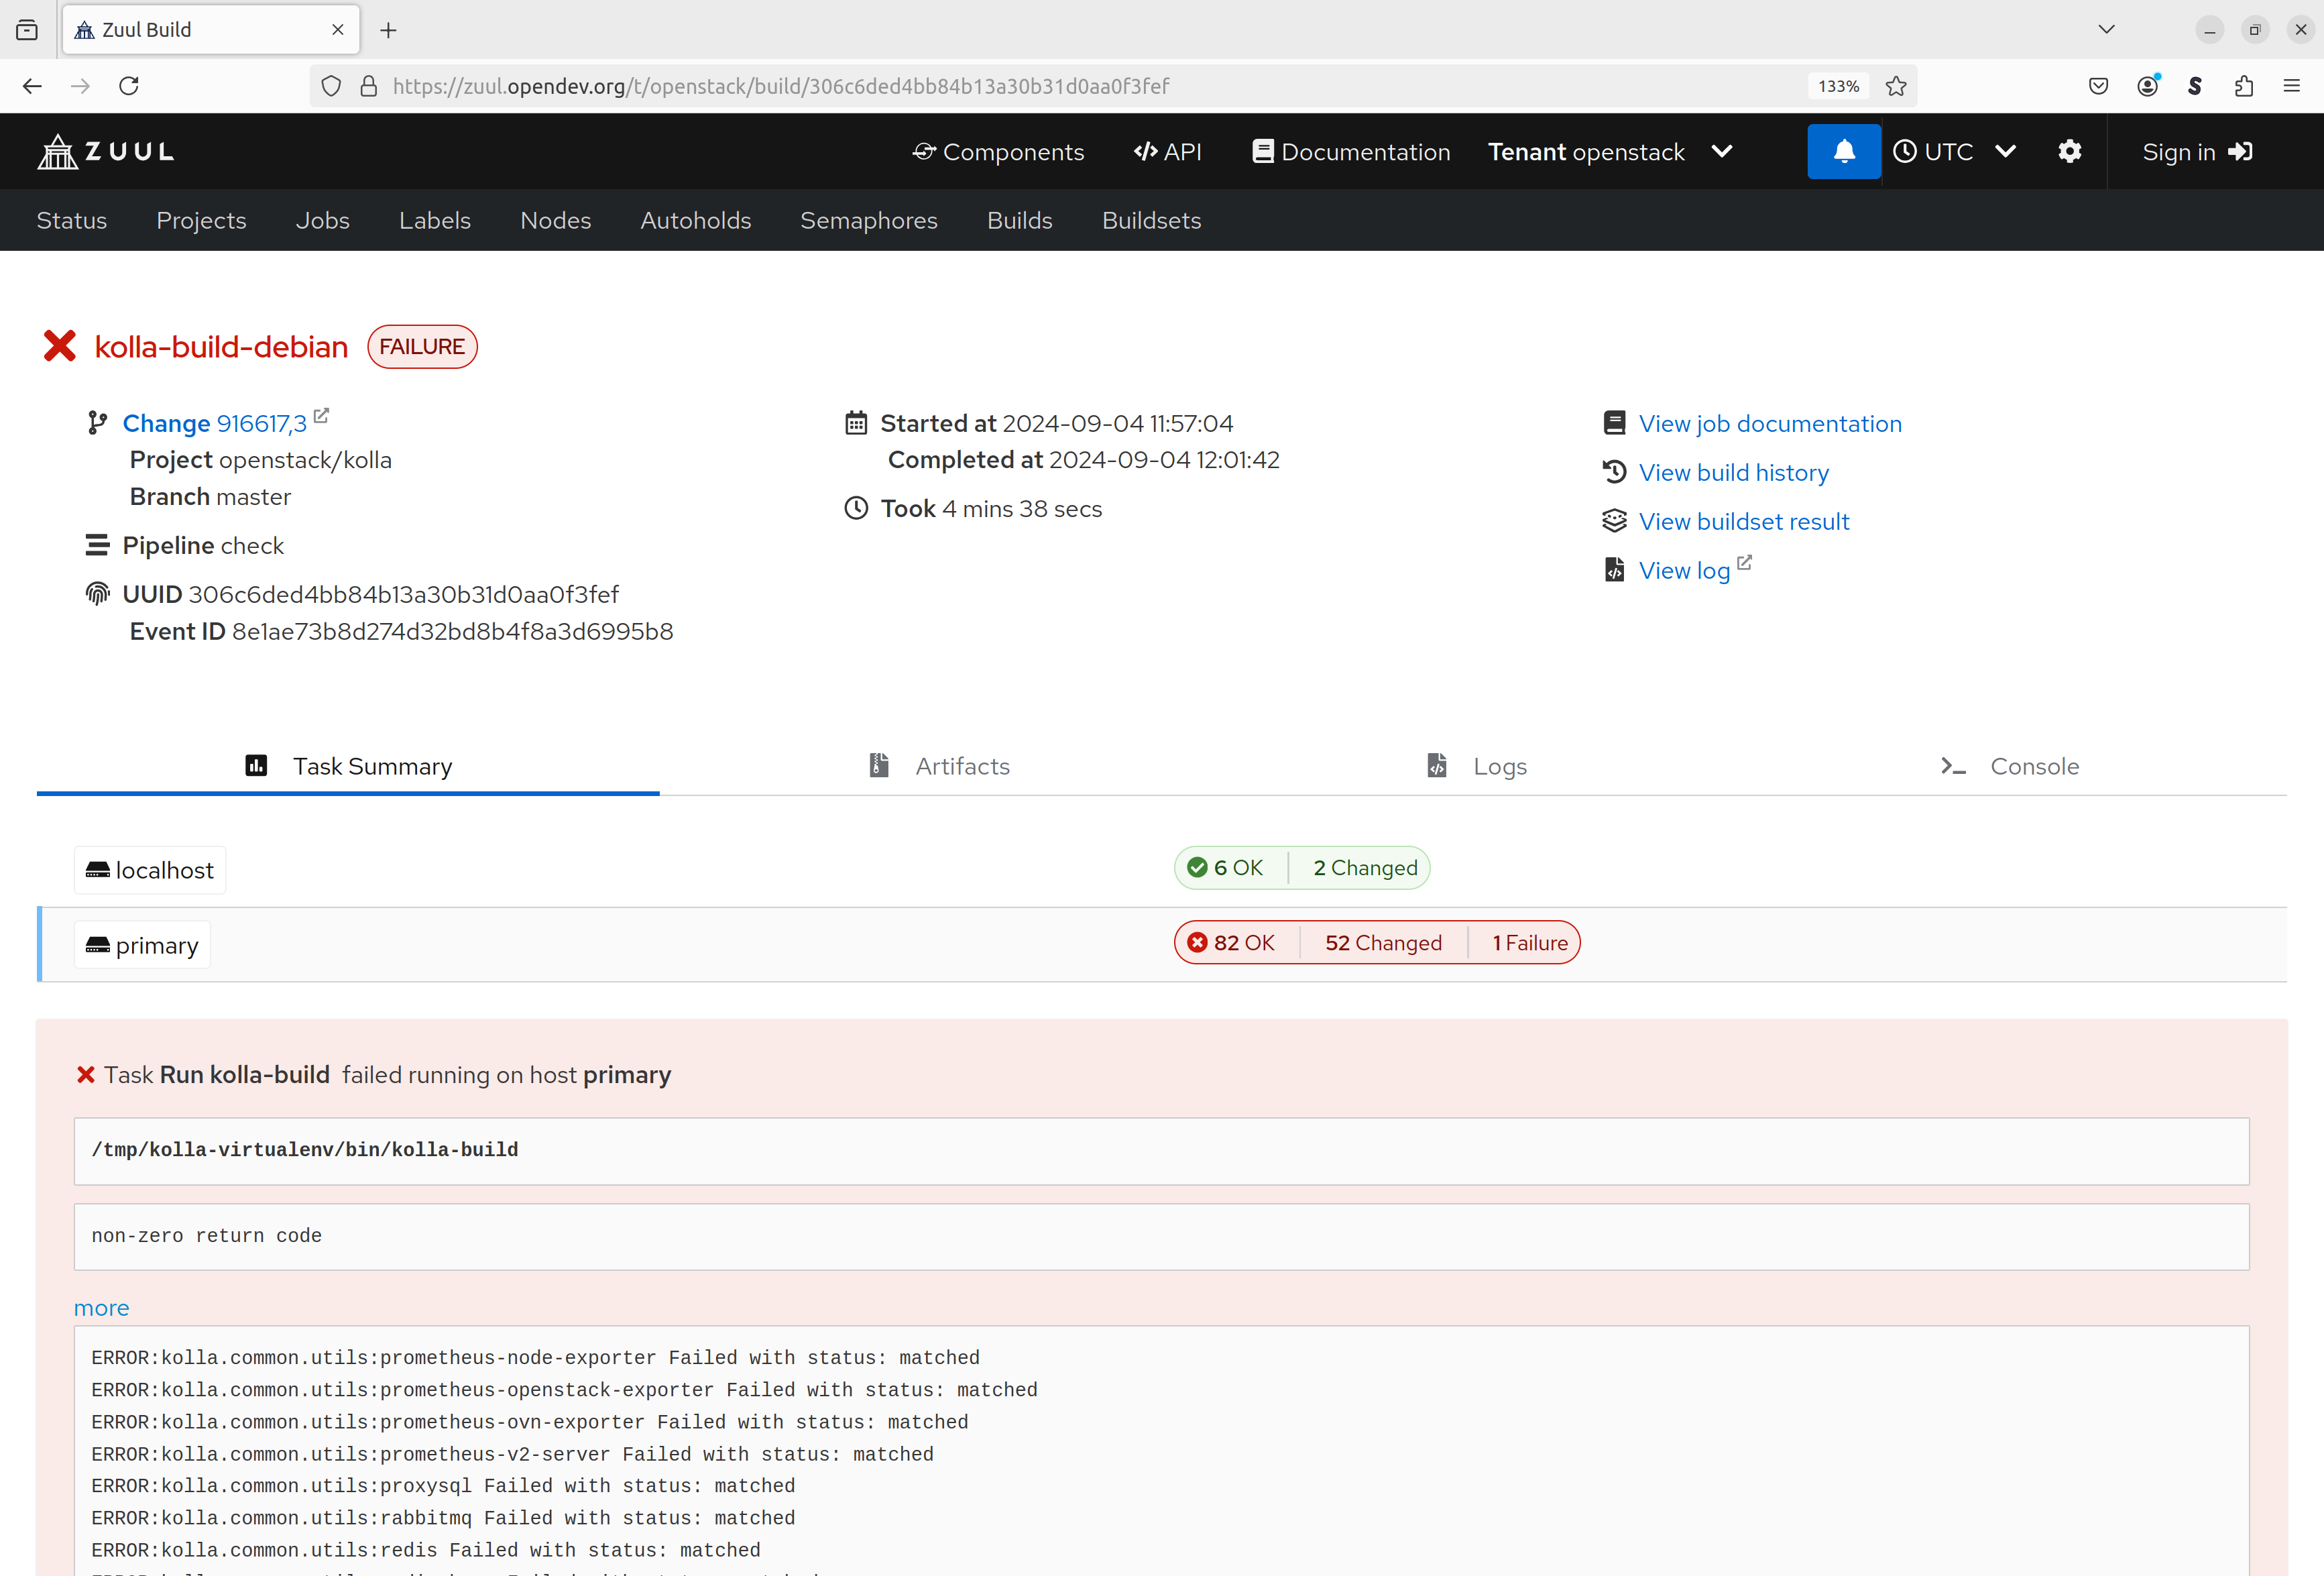Expand the localhost host row
The height and width of the screenshot is (1576, 2324).
(x=150, y=869)
